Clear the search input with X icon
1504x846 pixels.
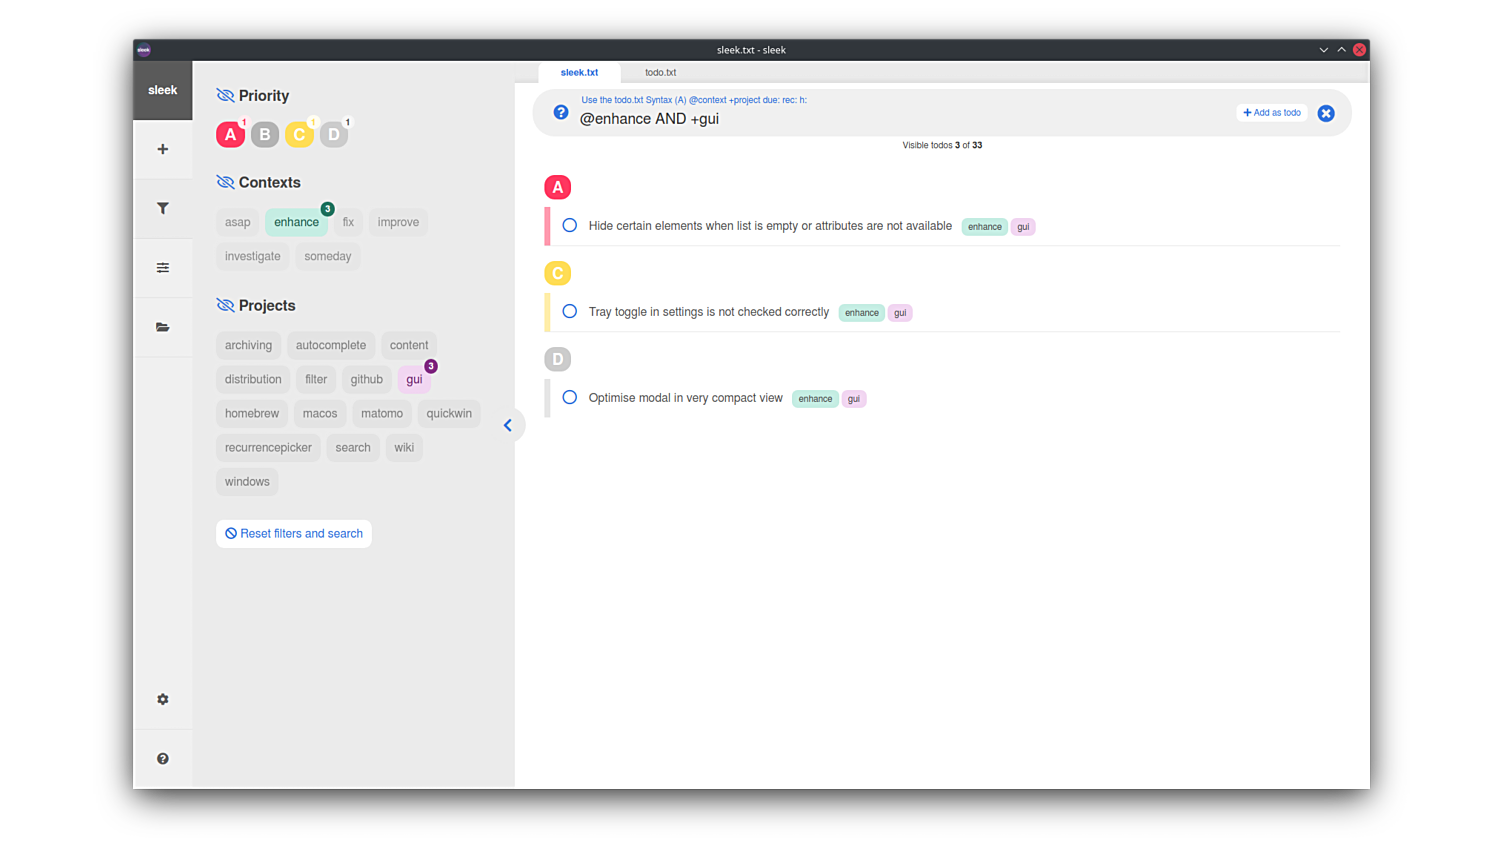coord(1326,113)
